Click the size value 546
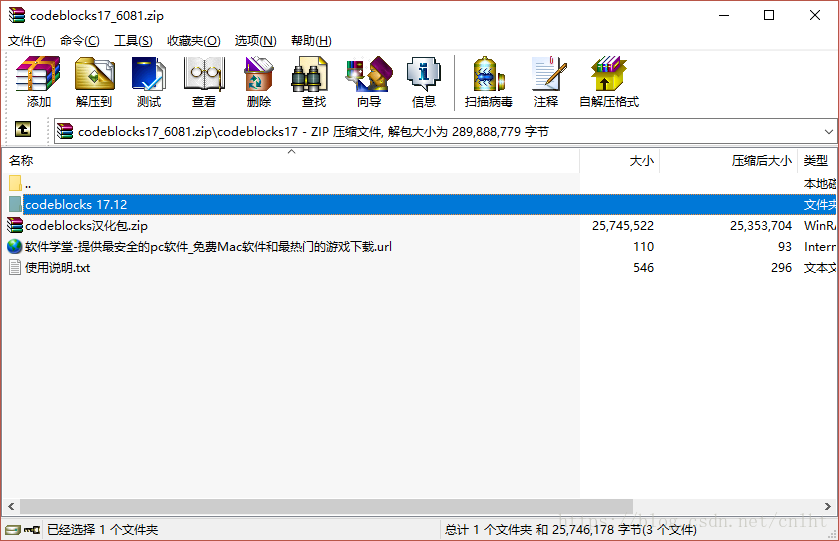Viewport: 839px width, 541px height. pos(643,268)
